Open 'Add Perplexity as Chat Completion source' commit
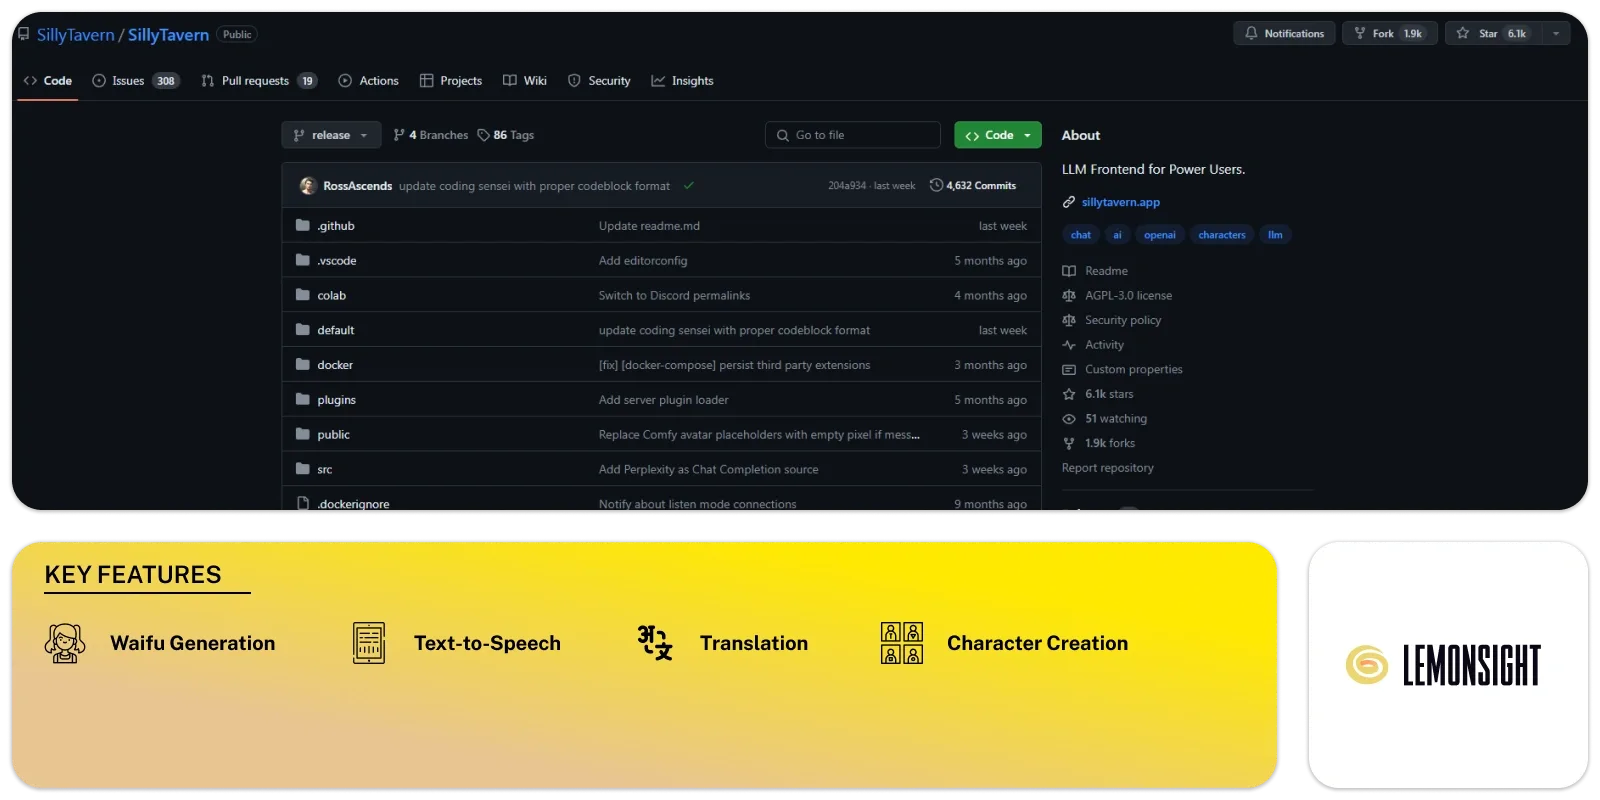This screenshot has width=1600, height=800. [708, 469]
